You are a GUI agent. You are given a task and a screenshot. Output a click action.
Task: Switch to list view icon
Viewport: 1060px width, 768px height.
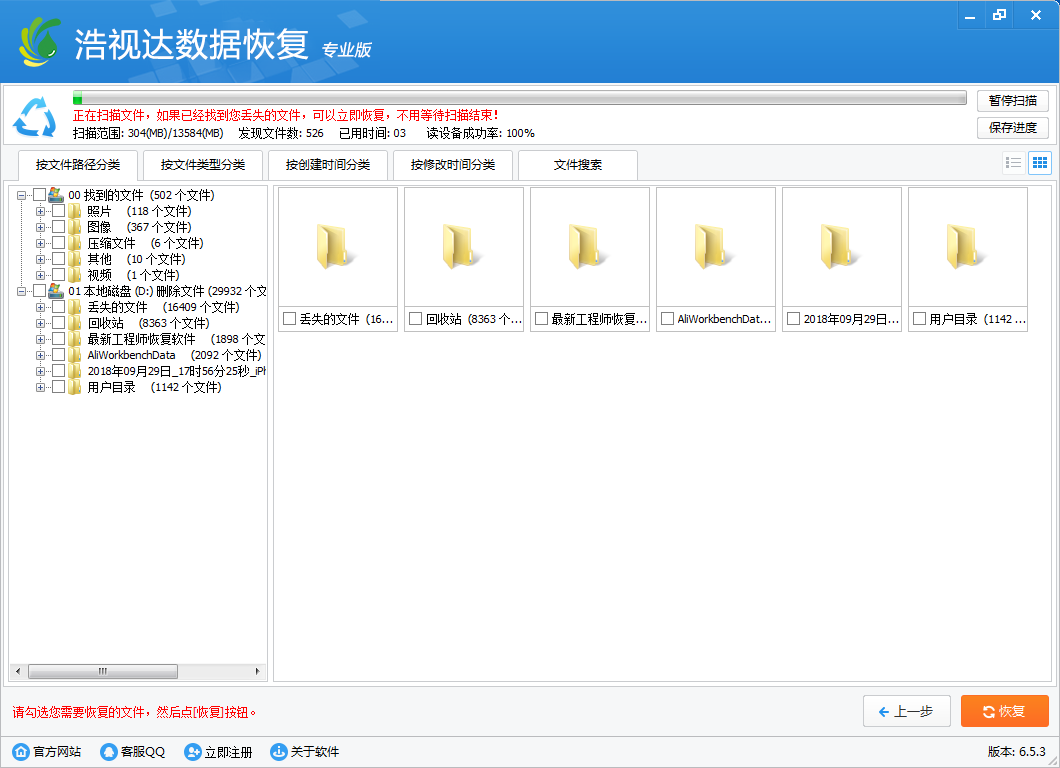tap(1014, 163)
